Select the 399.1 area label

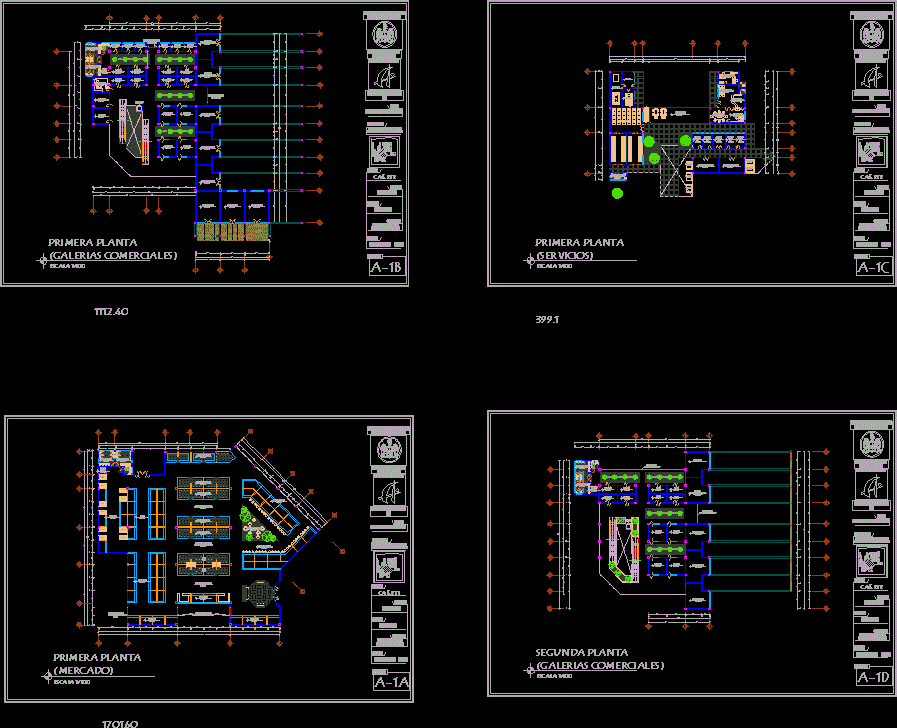coord(547,320)
